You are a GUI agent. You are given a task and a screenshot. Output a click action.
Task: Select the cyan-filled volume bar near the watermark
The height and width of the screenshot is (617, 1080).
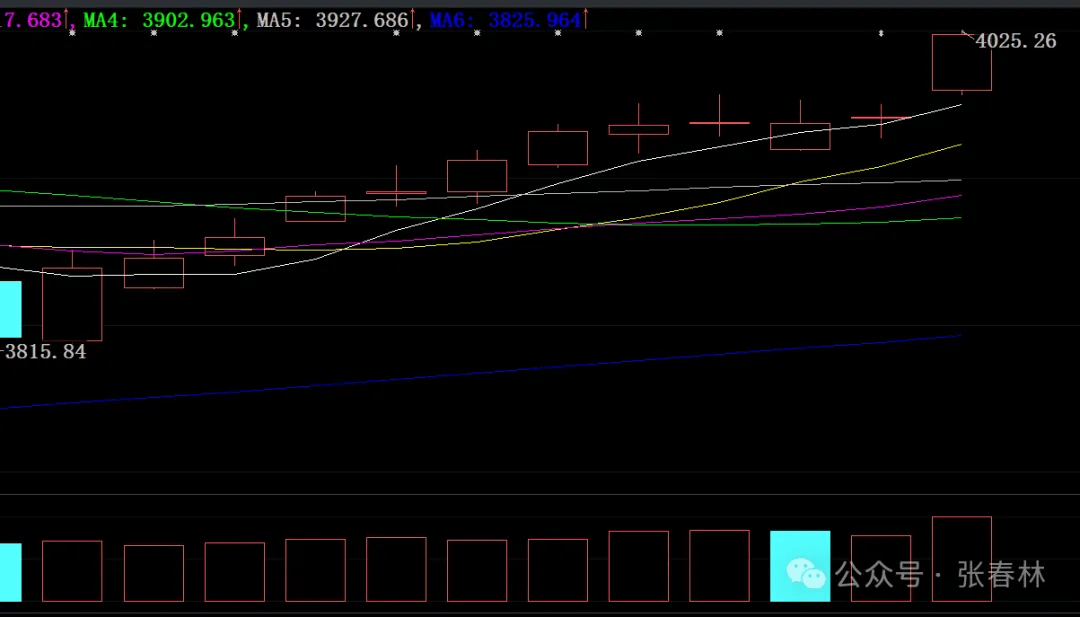pyautogui.click(x=799, y=566)
